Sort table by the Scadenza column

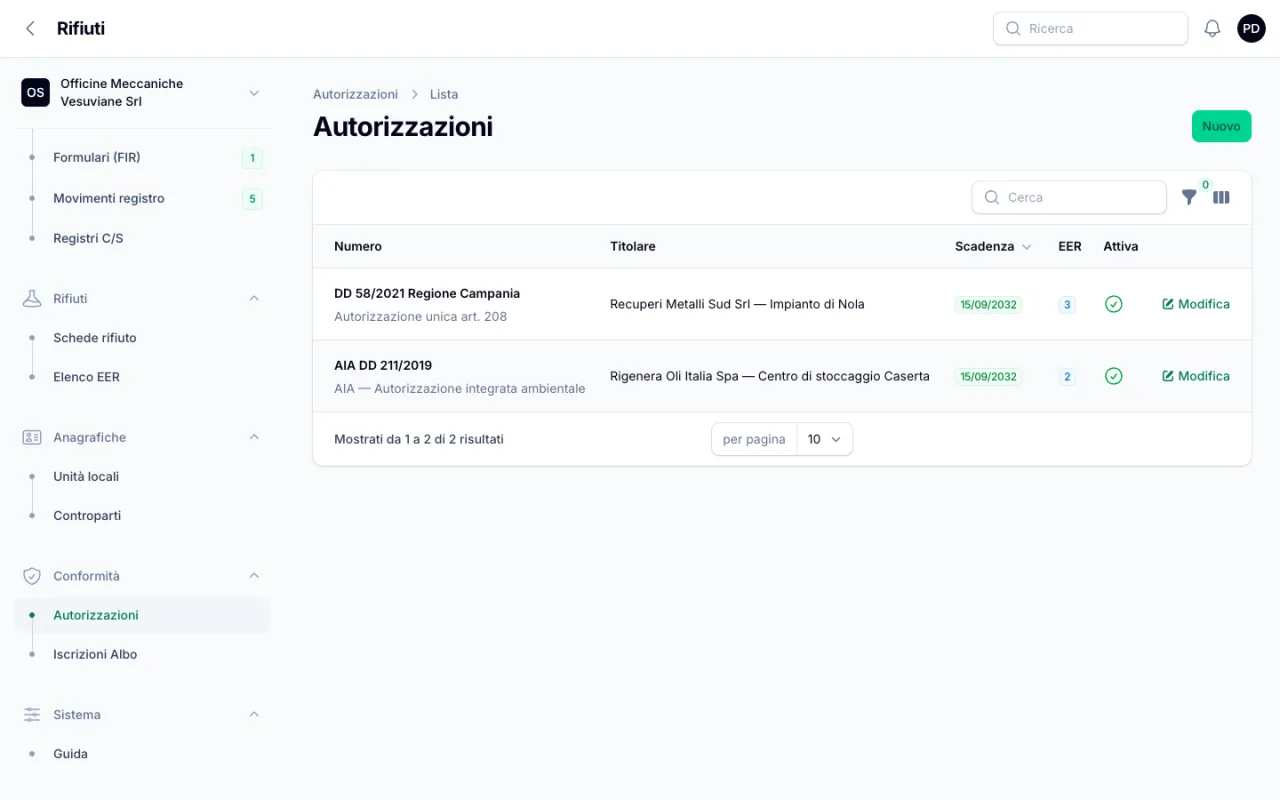[993, 246]
